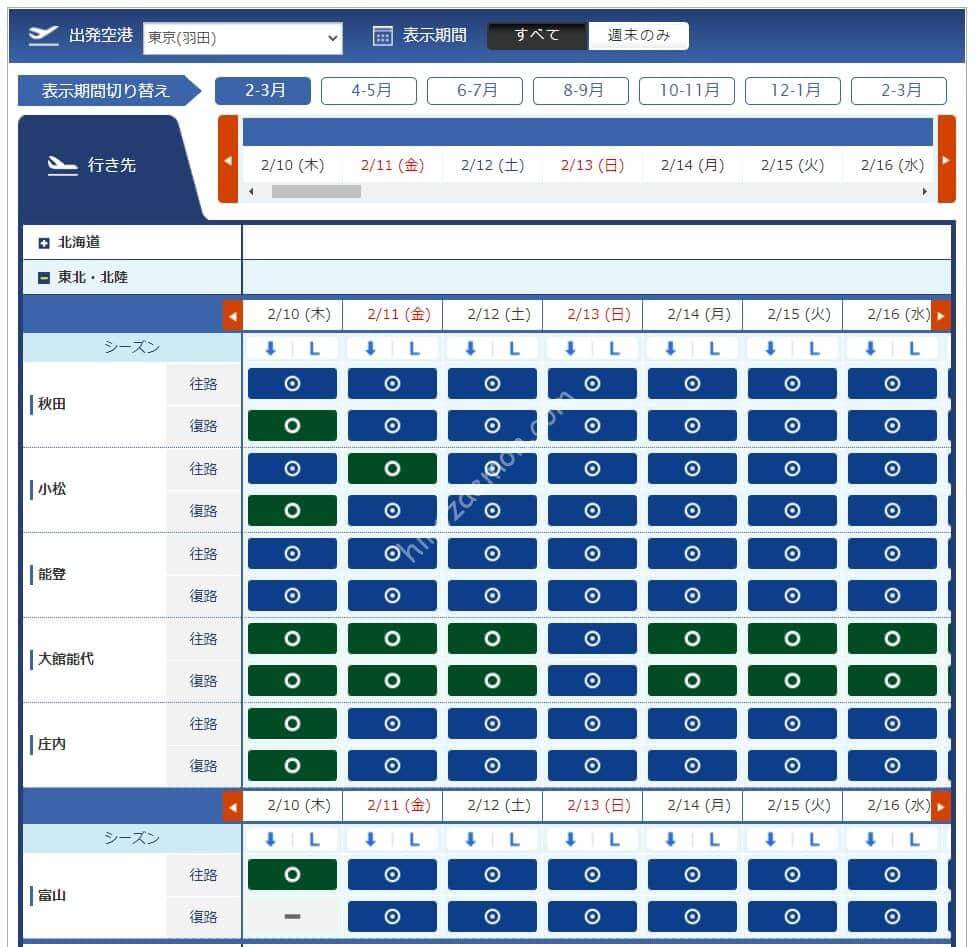The width and height of the screenshot is (975, 947).
Task: Click the date scrollbar thumb
Action: pyautogui.click(x=317, y=192)
